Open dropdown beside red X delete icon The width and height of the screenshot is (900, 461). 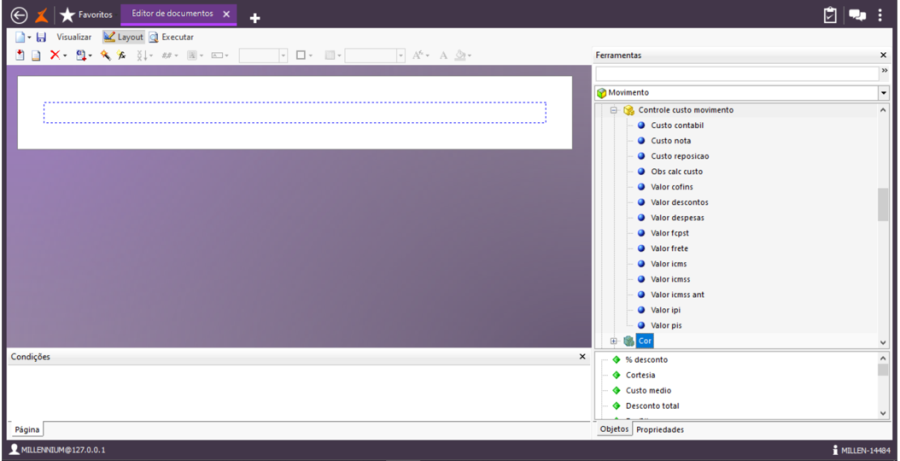coord(65,56)
